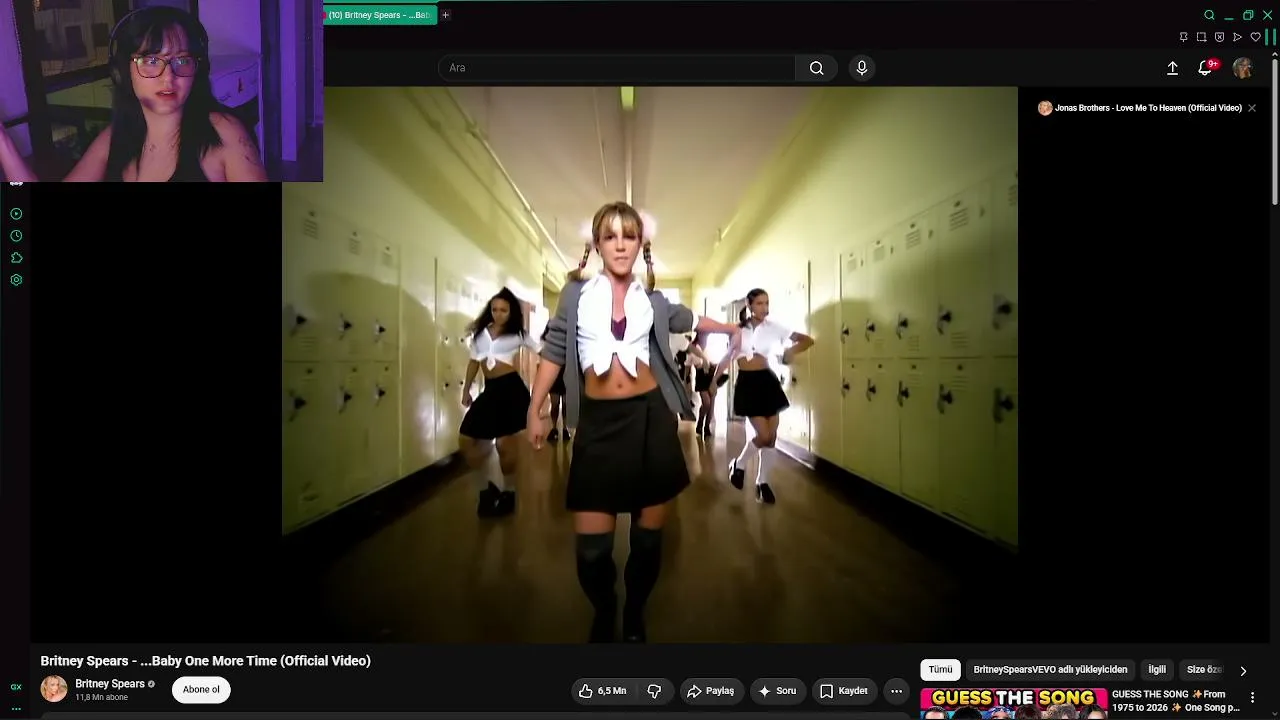Open YouTube notifications bell

[1206, 68]
